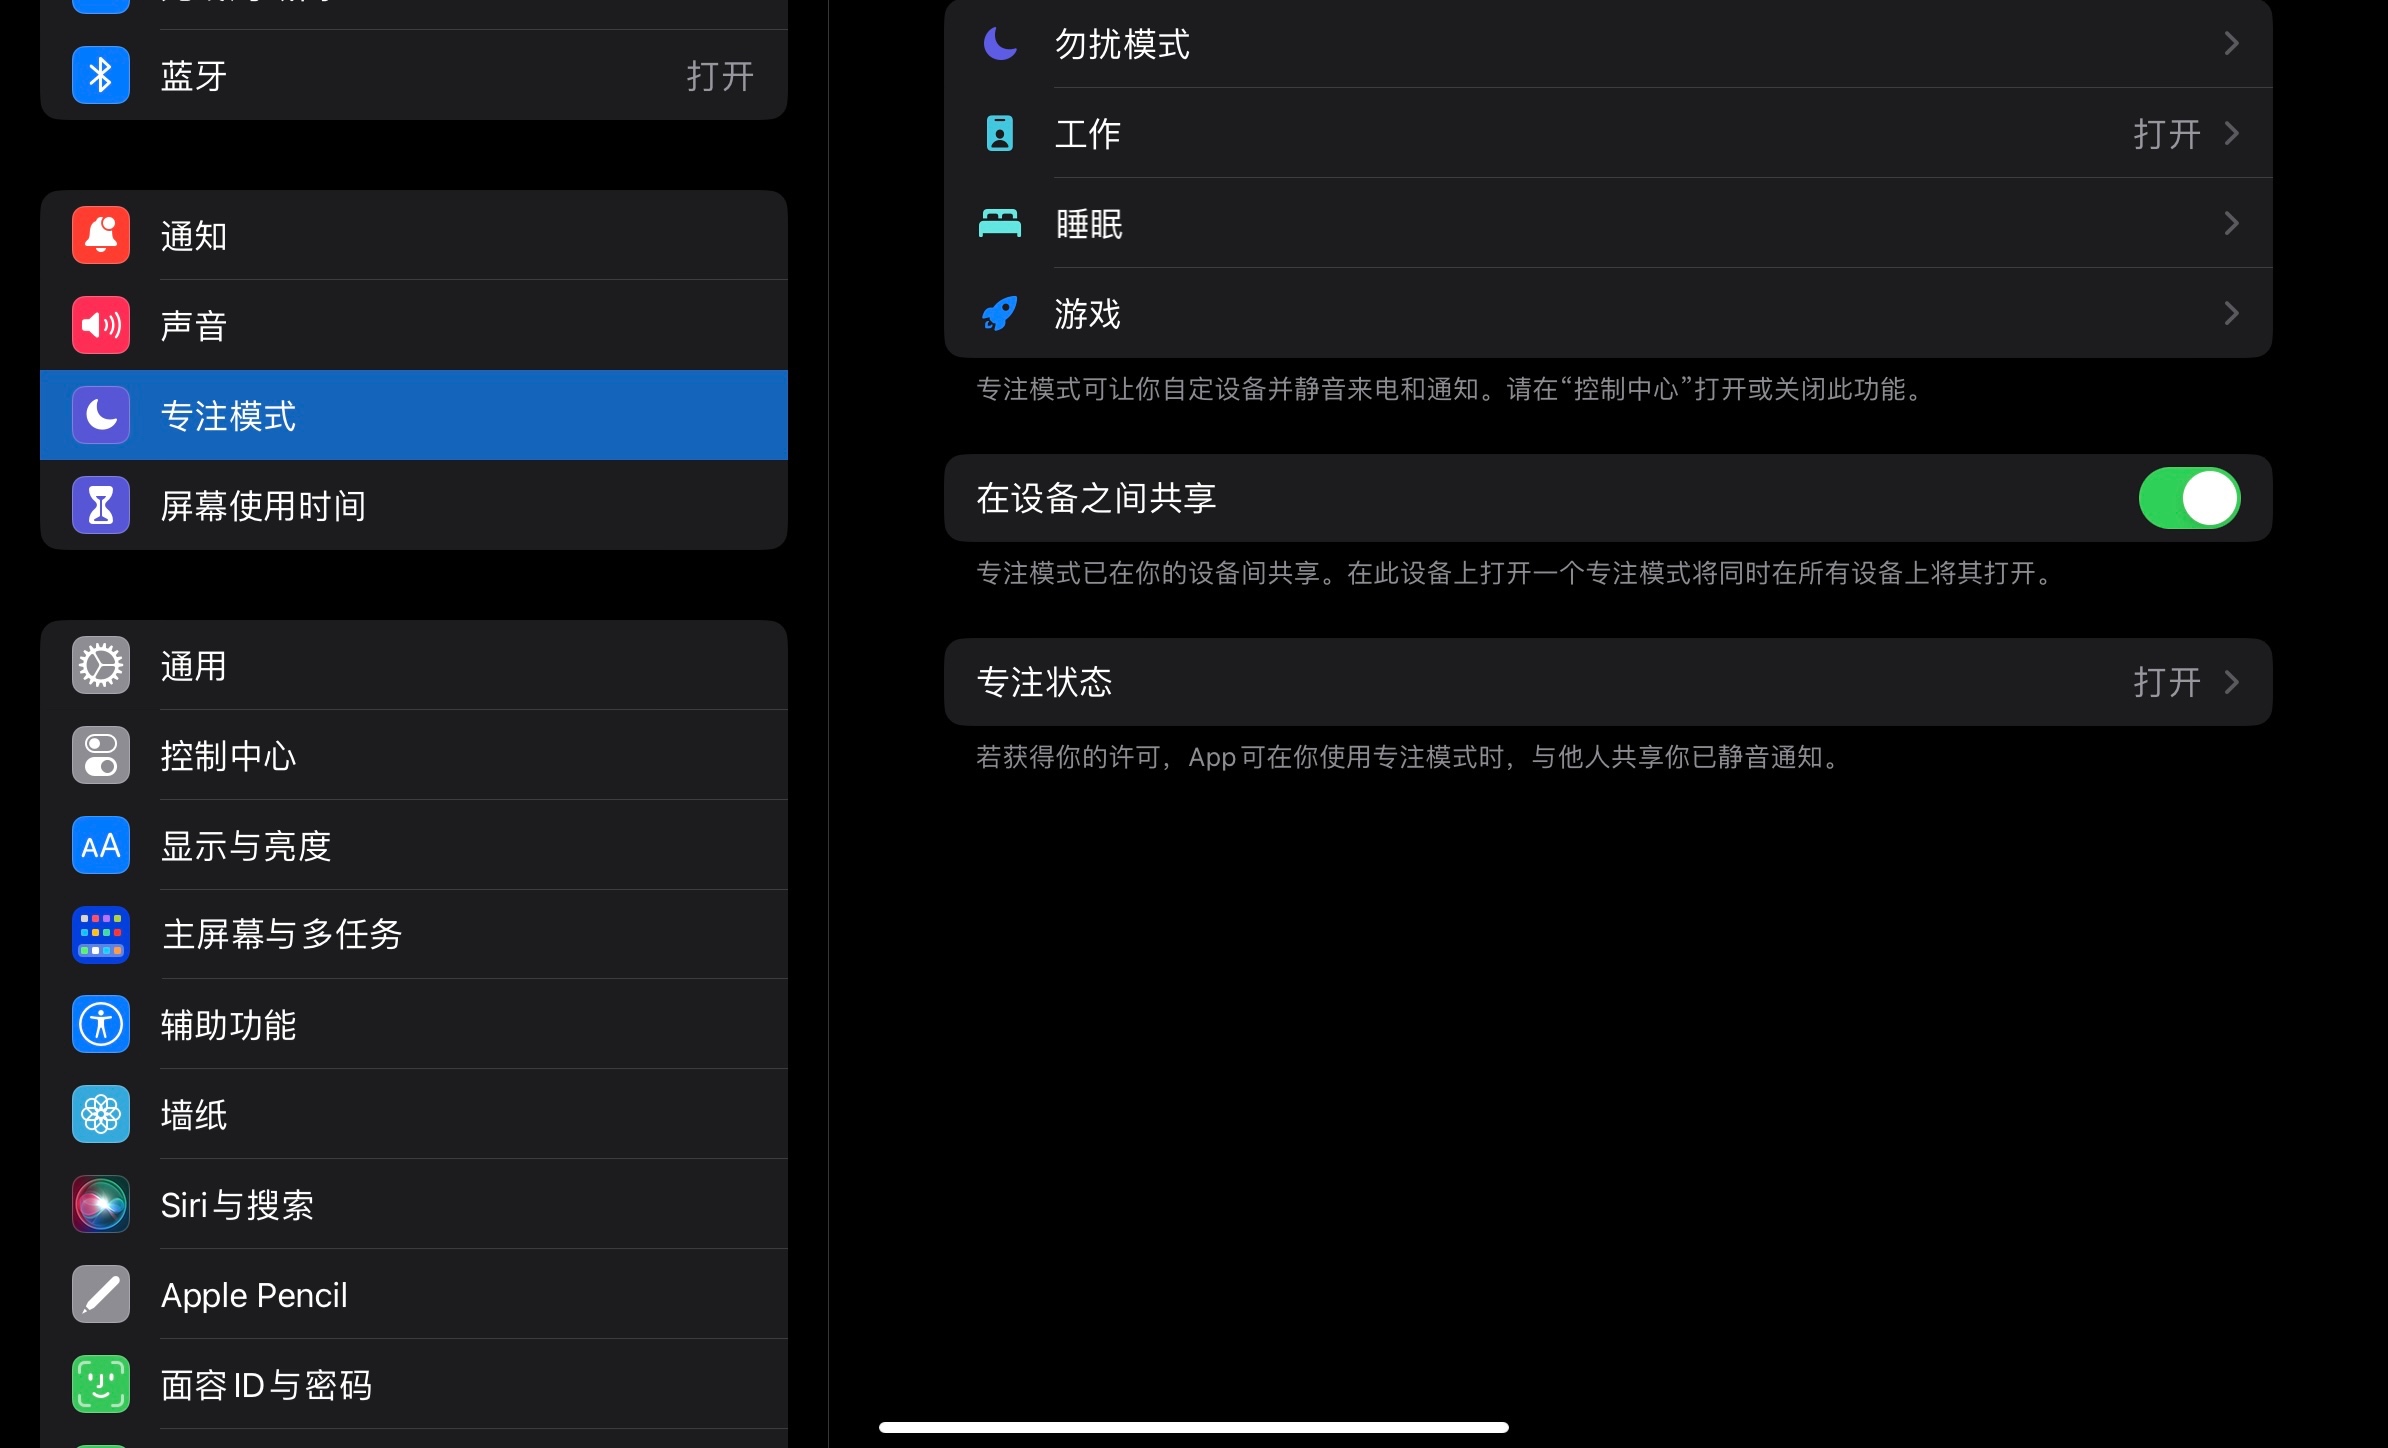The image size is (2388, 1448).
Task: Click the Bluetooth icon in sidebar
Action: [101, 75]
